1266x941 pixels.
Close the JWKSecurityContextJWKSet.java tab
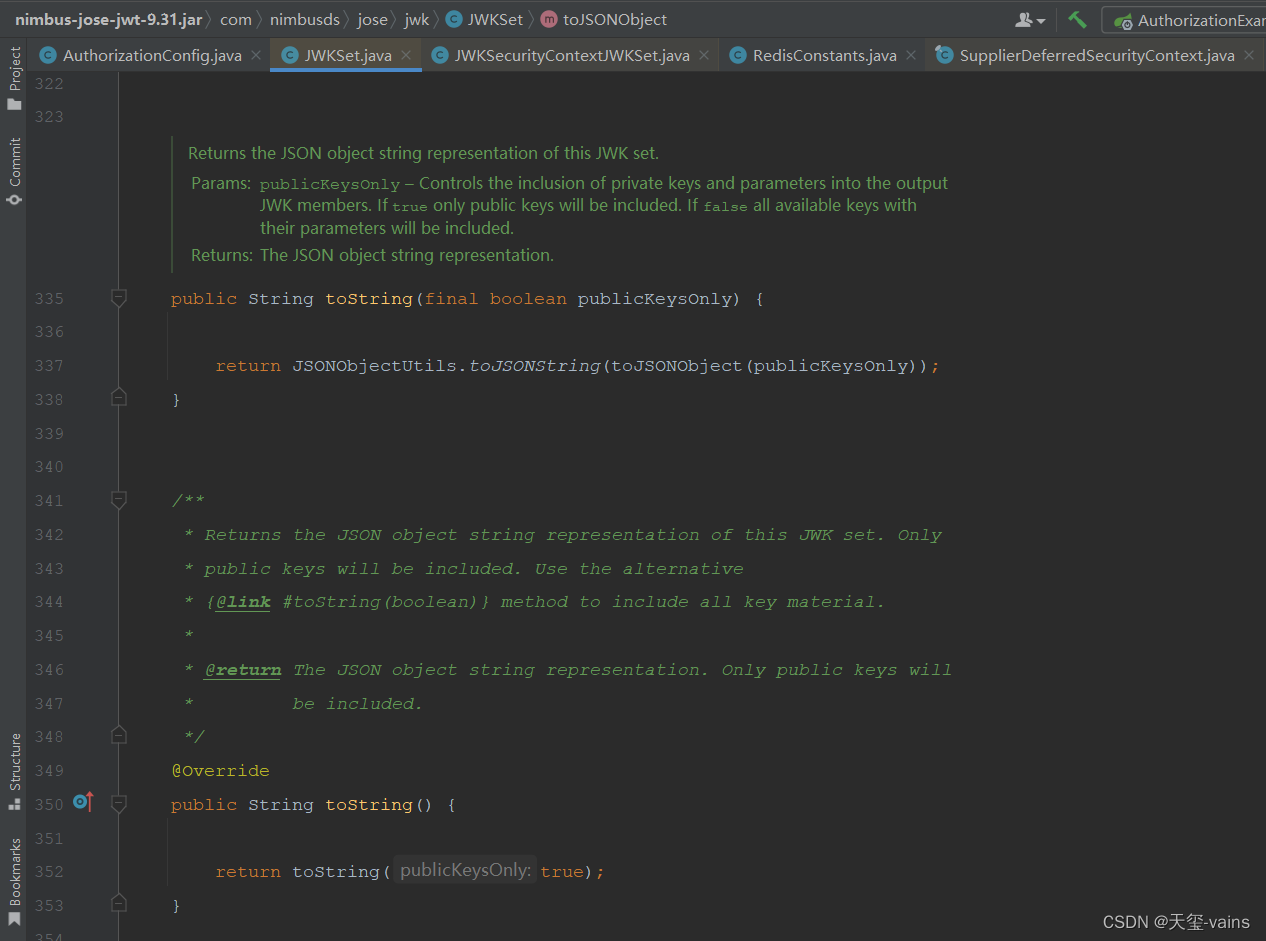point(704,55)
